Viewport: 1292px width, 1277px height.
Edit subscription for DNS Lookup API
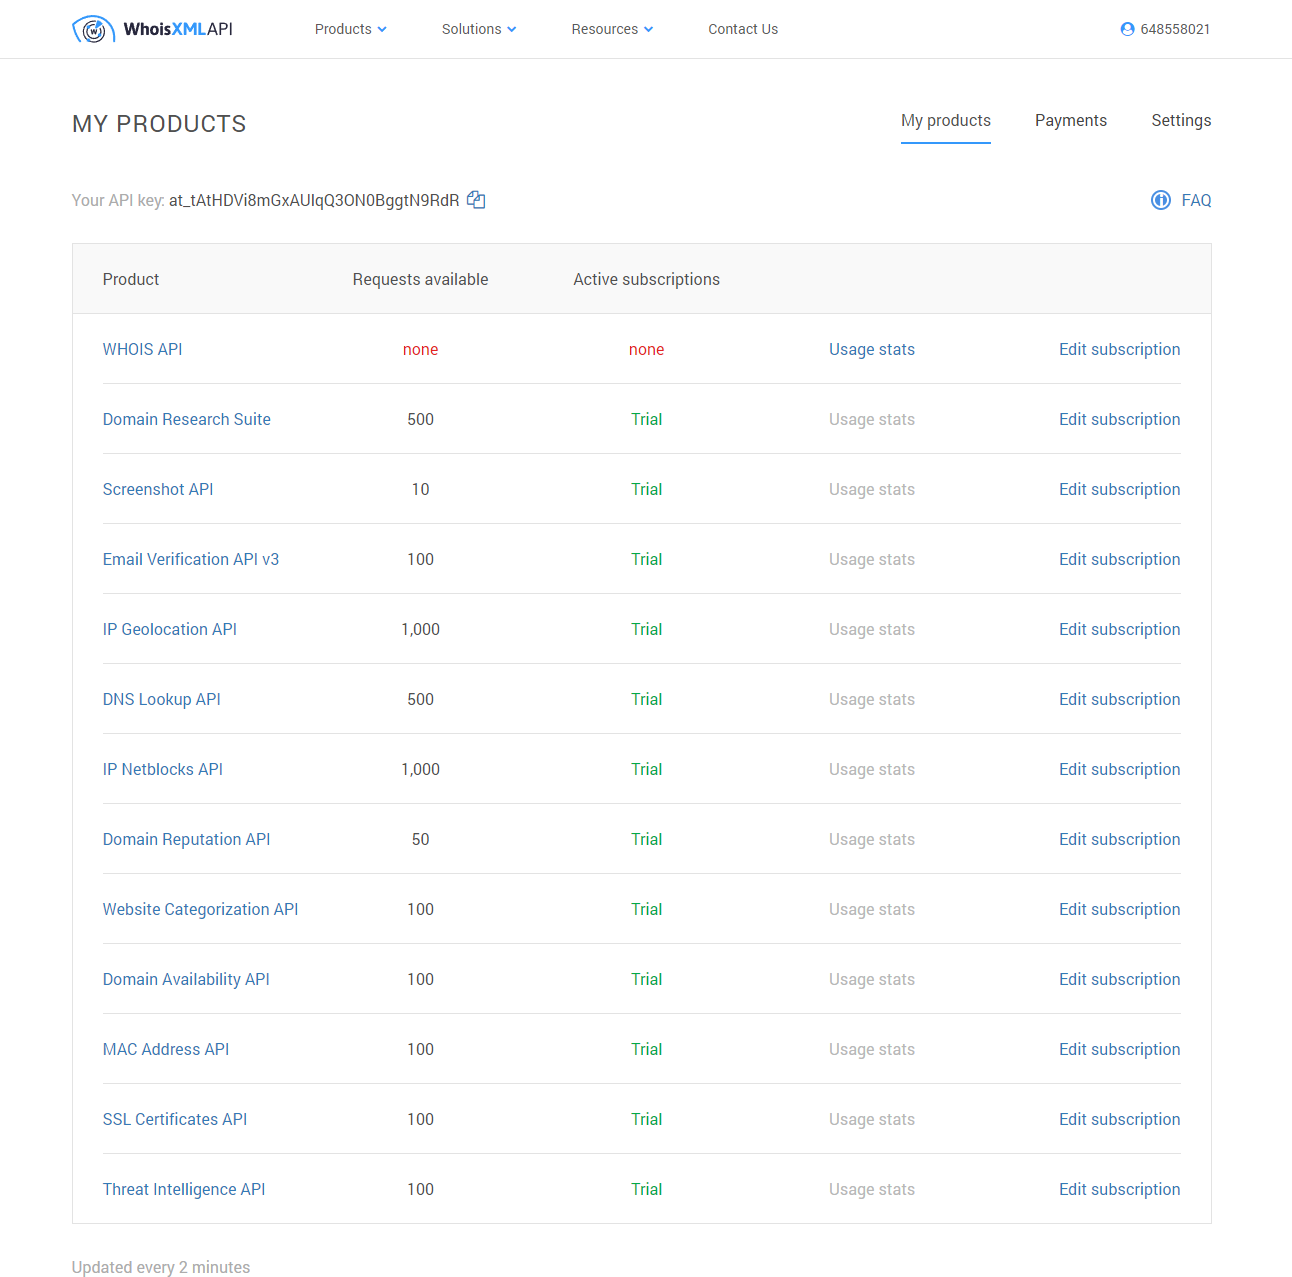coord(1120,699)
